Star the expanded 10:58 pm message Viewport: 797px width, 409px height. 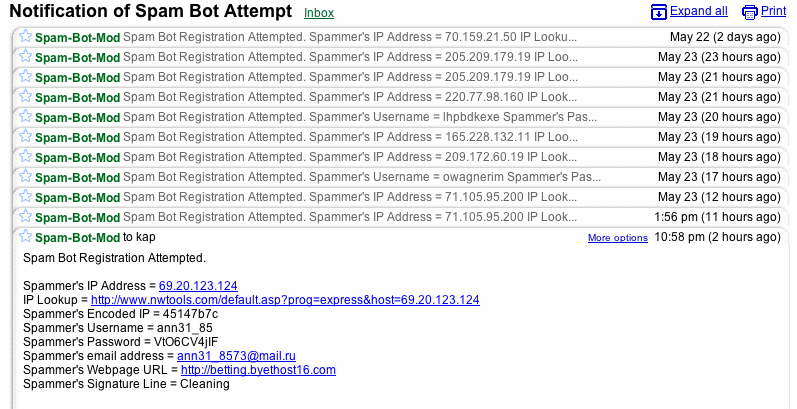coord(26,237)
